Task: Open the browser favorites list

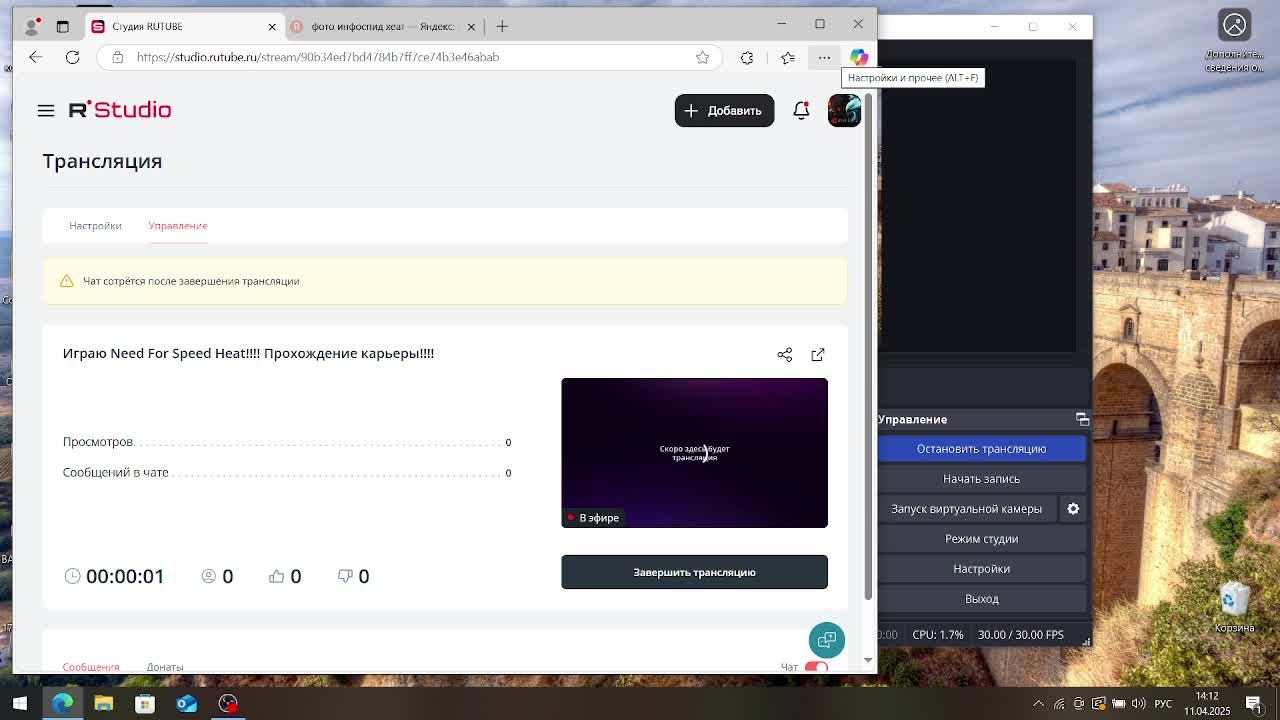Action: (x=788, y=57)
